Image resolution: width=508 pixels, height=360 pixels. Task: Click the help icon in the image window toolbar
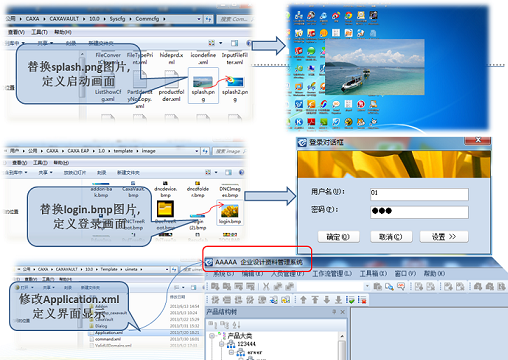242,172
